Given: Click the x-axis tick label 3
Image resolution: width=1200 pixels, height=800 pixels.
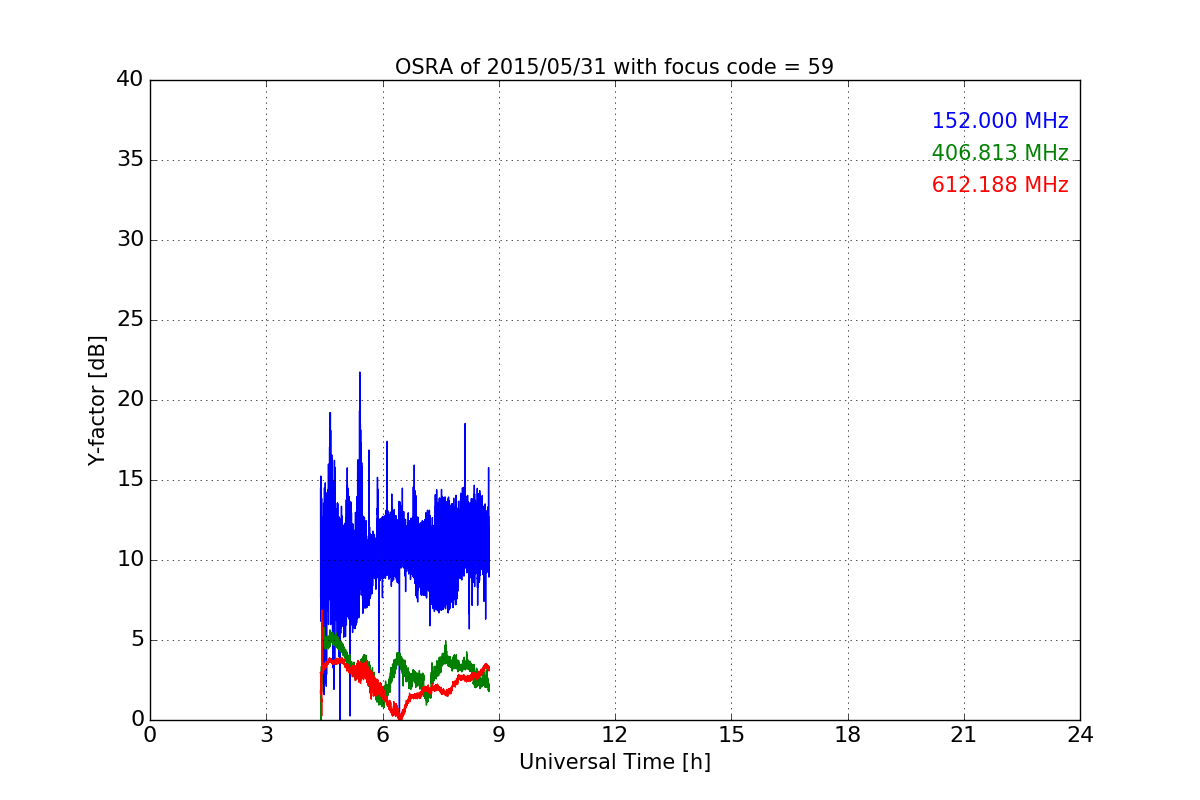Looking at the screenshot, I should pos(266,735).
